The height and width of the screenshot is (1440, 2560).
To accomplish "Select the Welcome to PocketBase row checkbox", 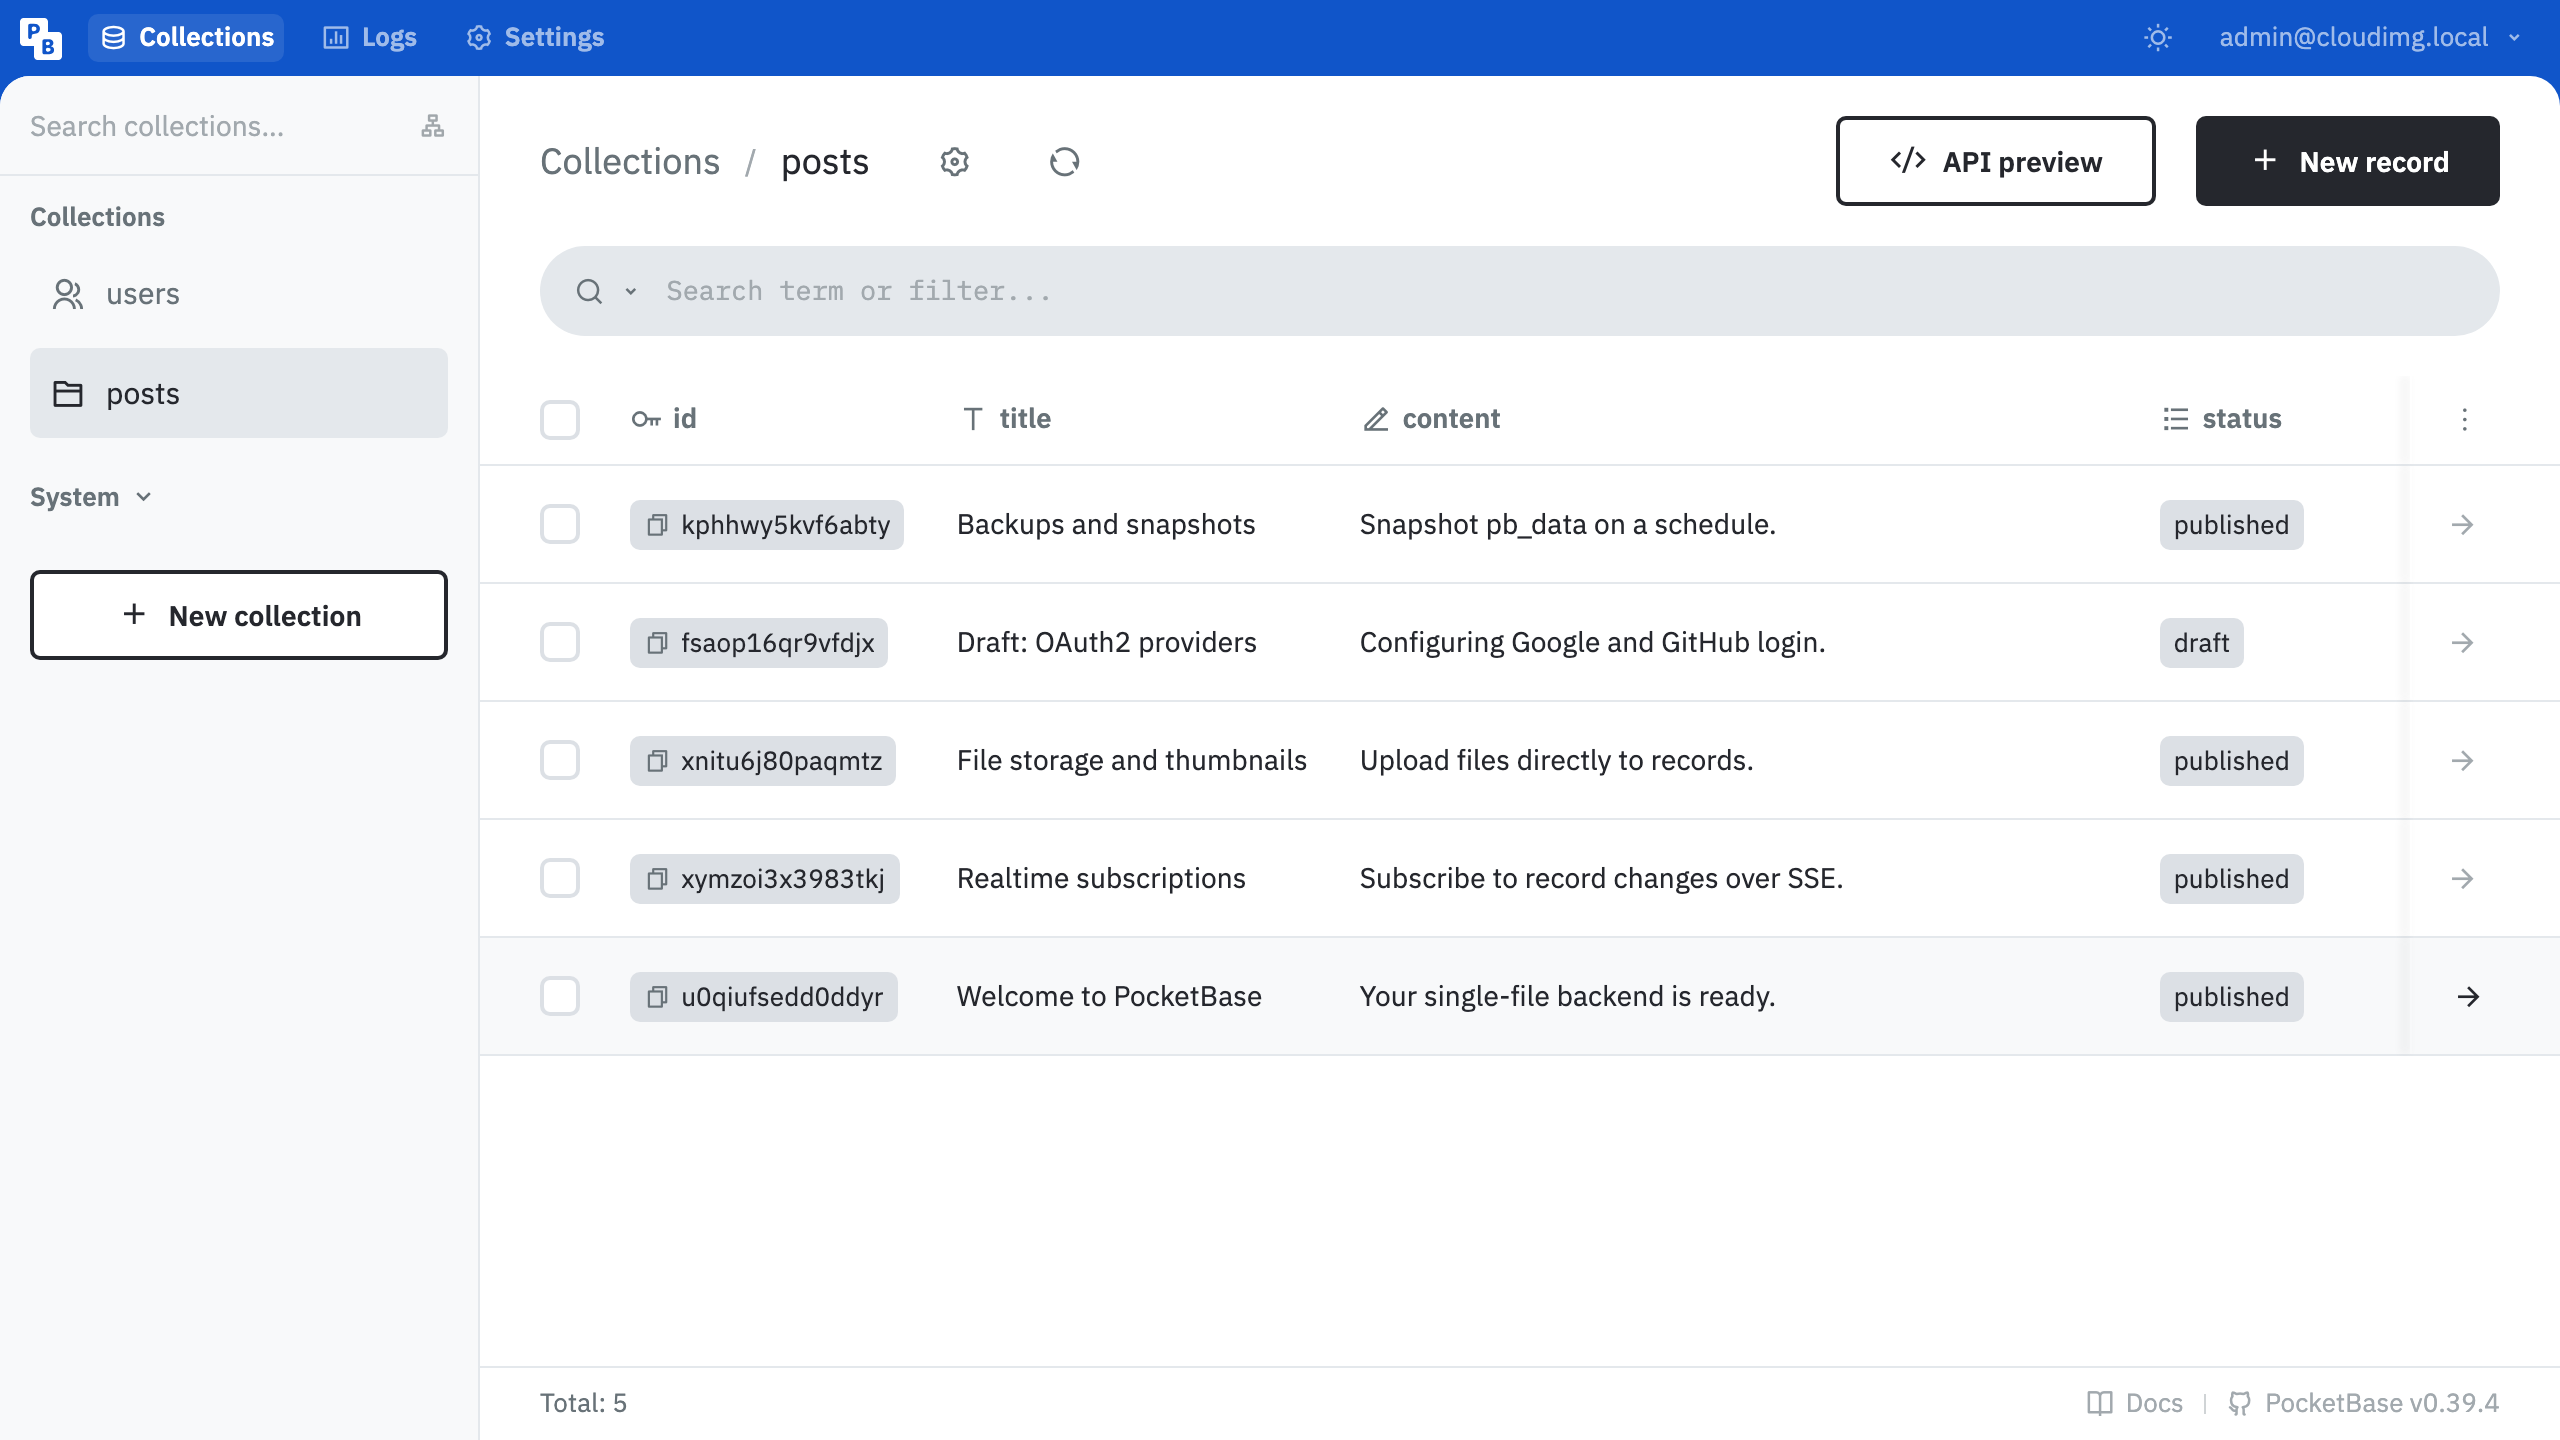I will [x=560, y=996].
